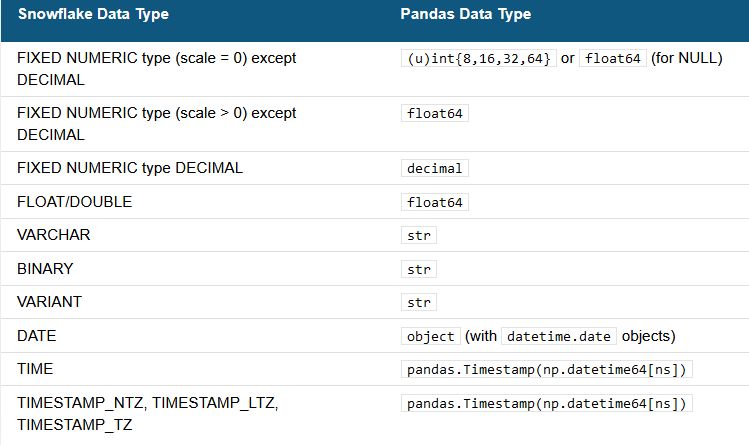Viewport: 749px width, 445px height.
Task: Click the (u)int{8,16,32,64} code snippet
Action: 477,59
